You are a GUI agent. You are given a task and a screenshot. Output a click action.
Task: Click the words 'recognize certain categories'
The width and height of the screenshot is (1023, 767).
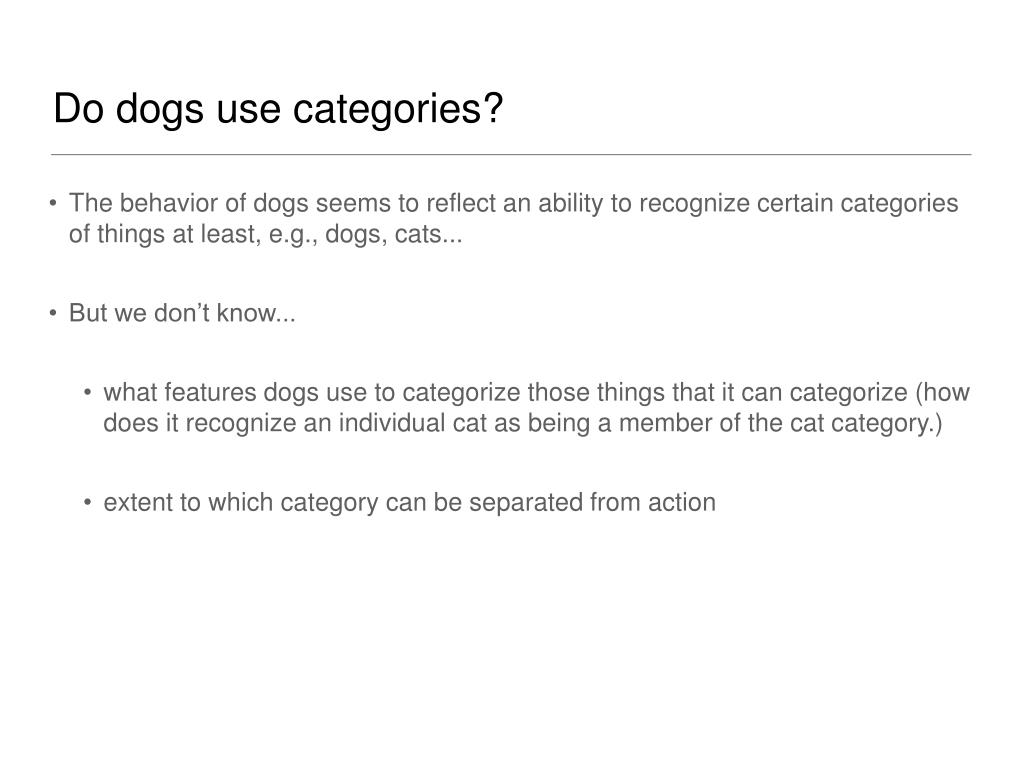tap(799, 203)
